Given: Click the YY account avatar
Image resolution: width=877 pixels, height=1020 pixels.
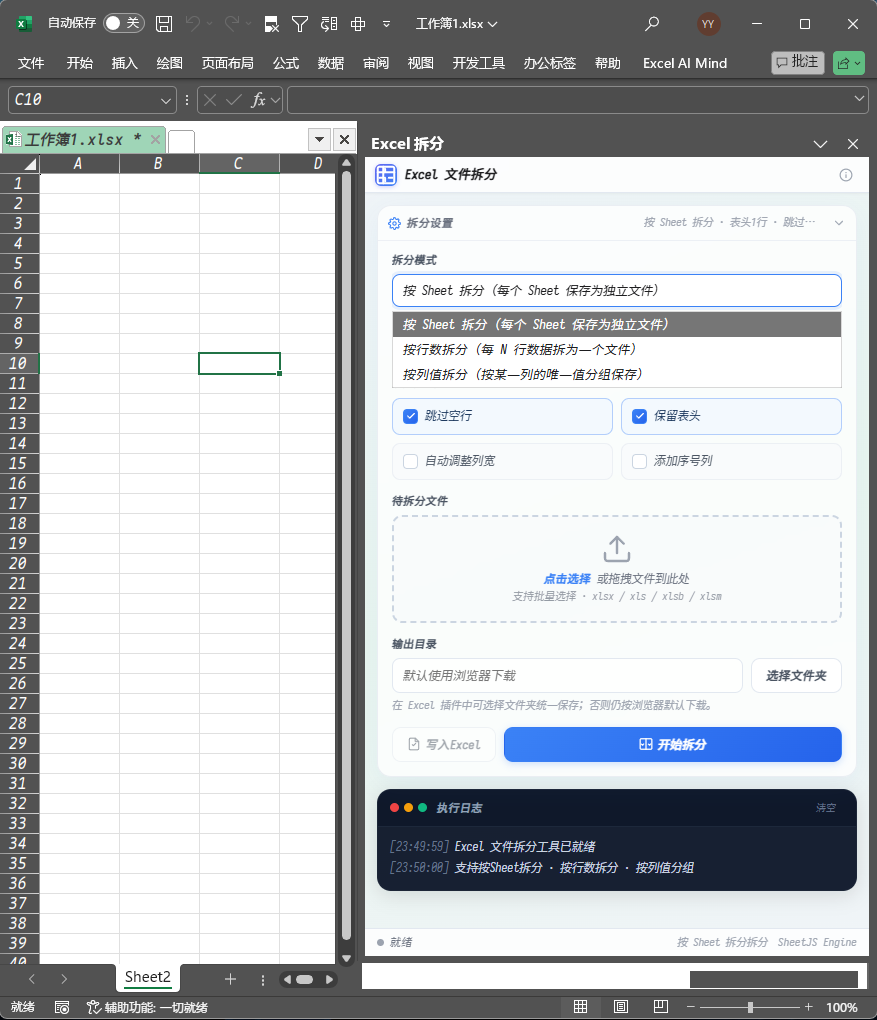Looking at the screenshot, I should 708,24.
